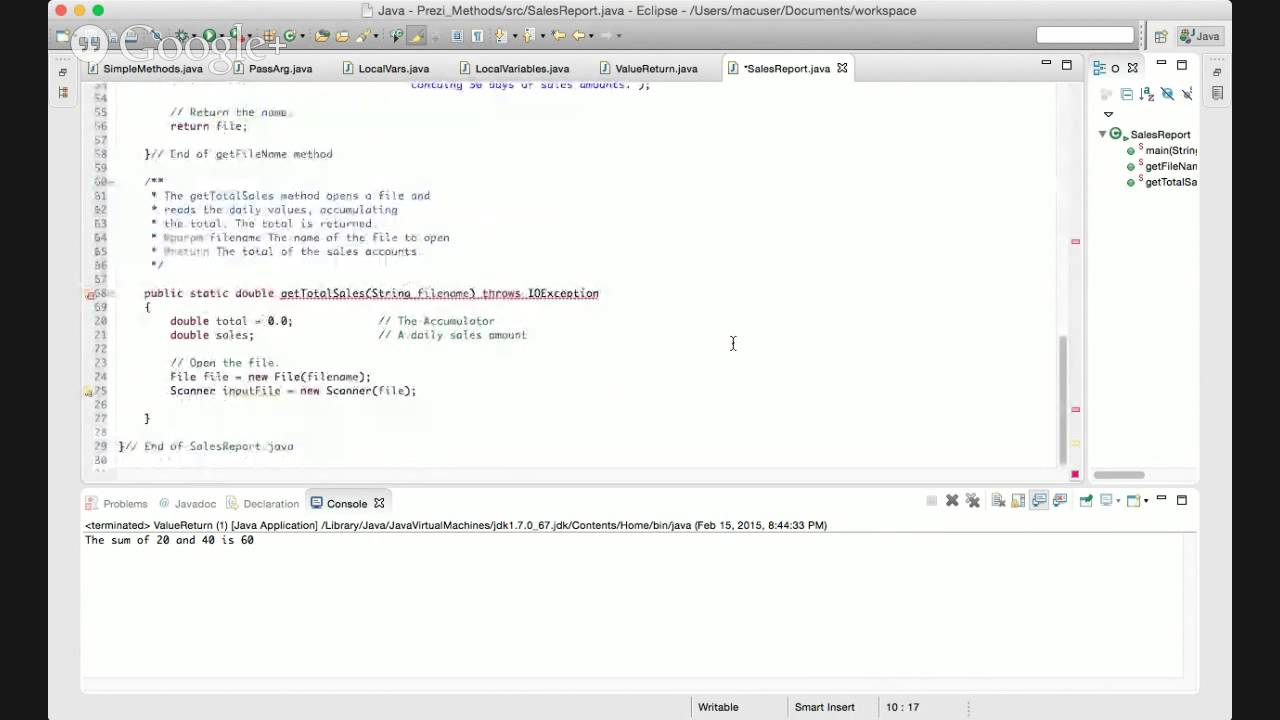
Task: Click the New Java Class icon
Action: point(290,35)
